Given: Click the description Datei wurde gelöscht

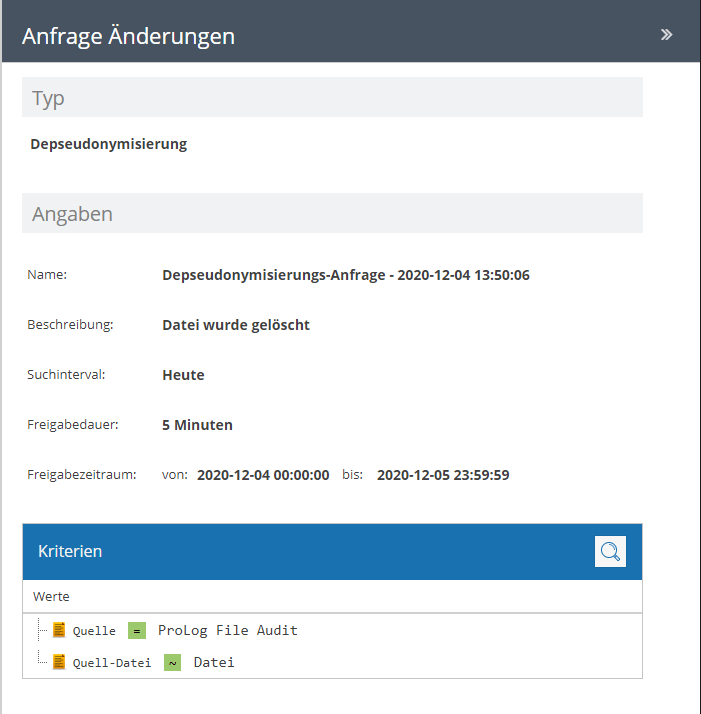Looking at the screenshot, I should coord(236,325).
